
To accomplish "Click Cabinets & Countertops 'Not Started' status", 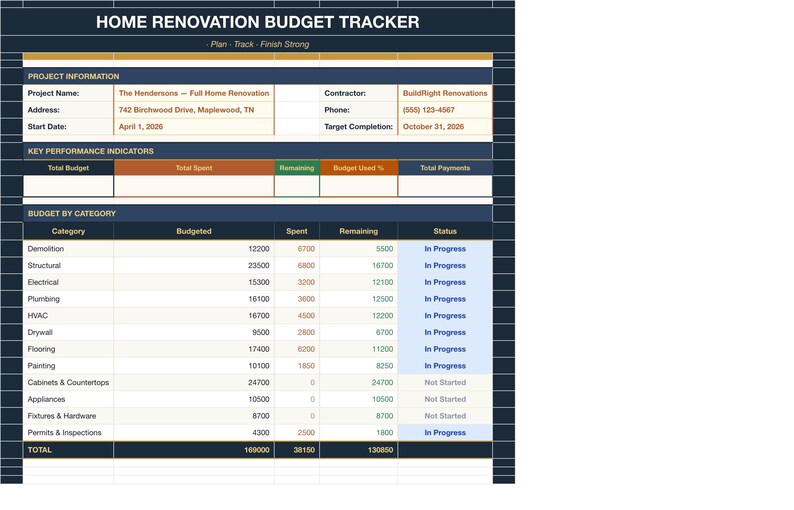I will (445, 382).
